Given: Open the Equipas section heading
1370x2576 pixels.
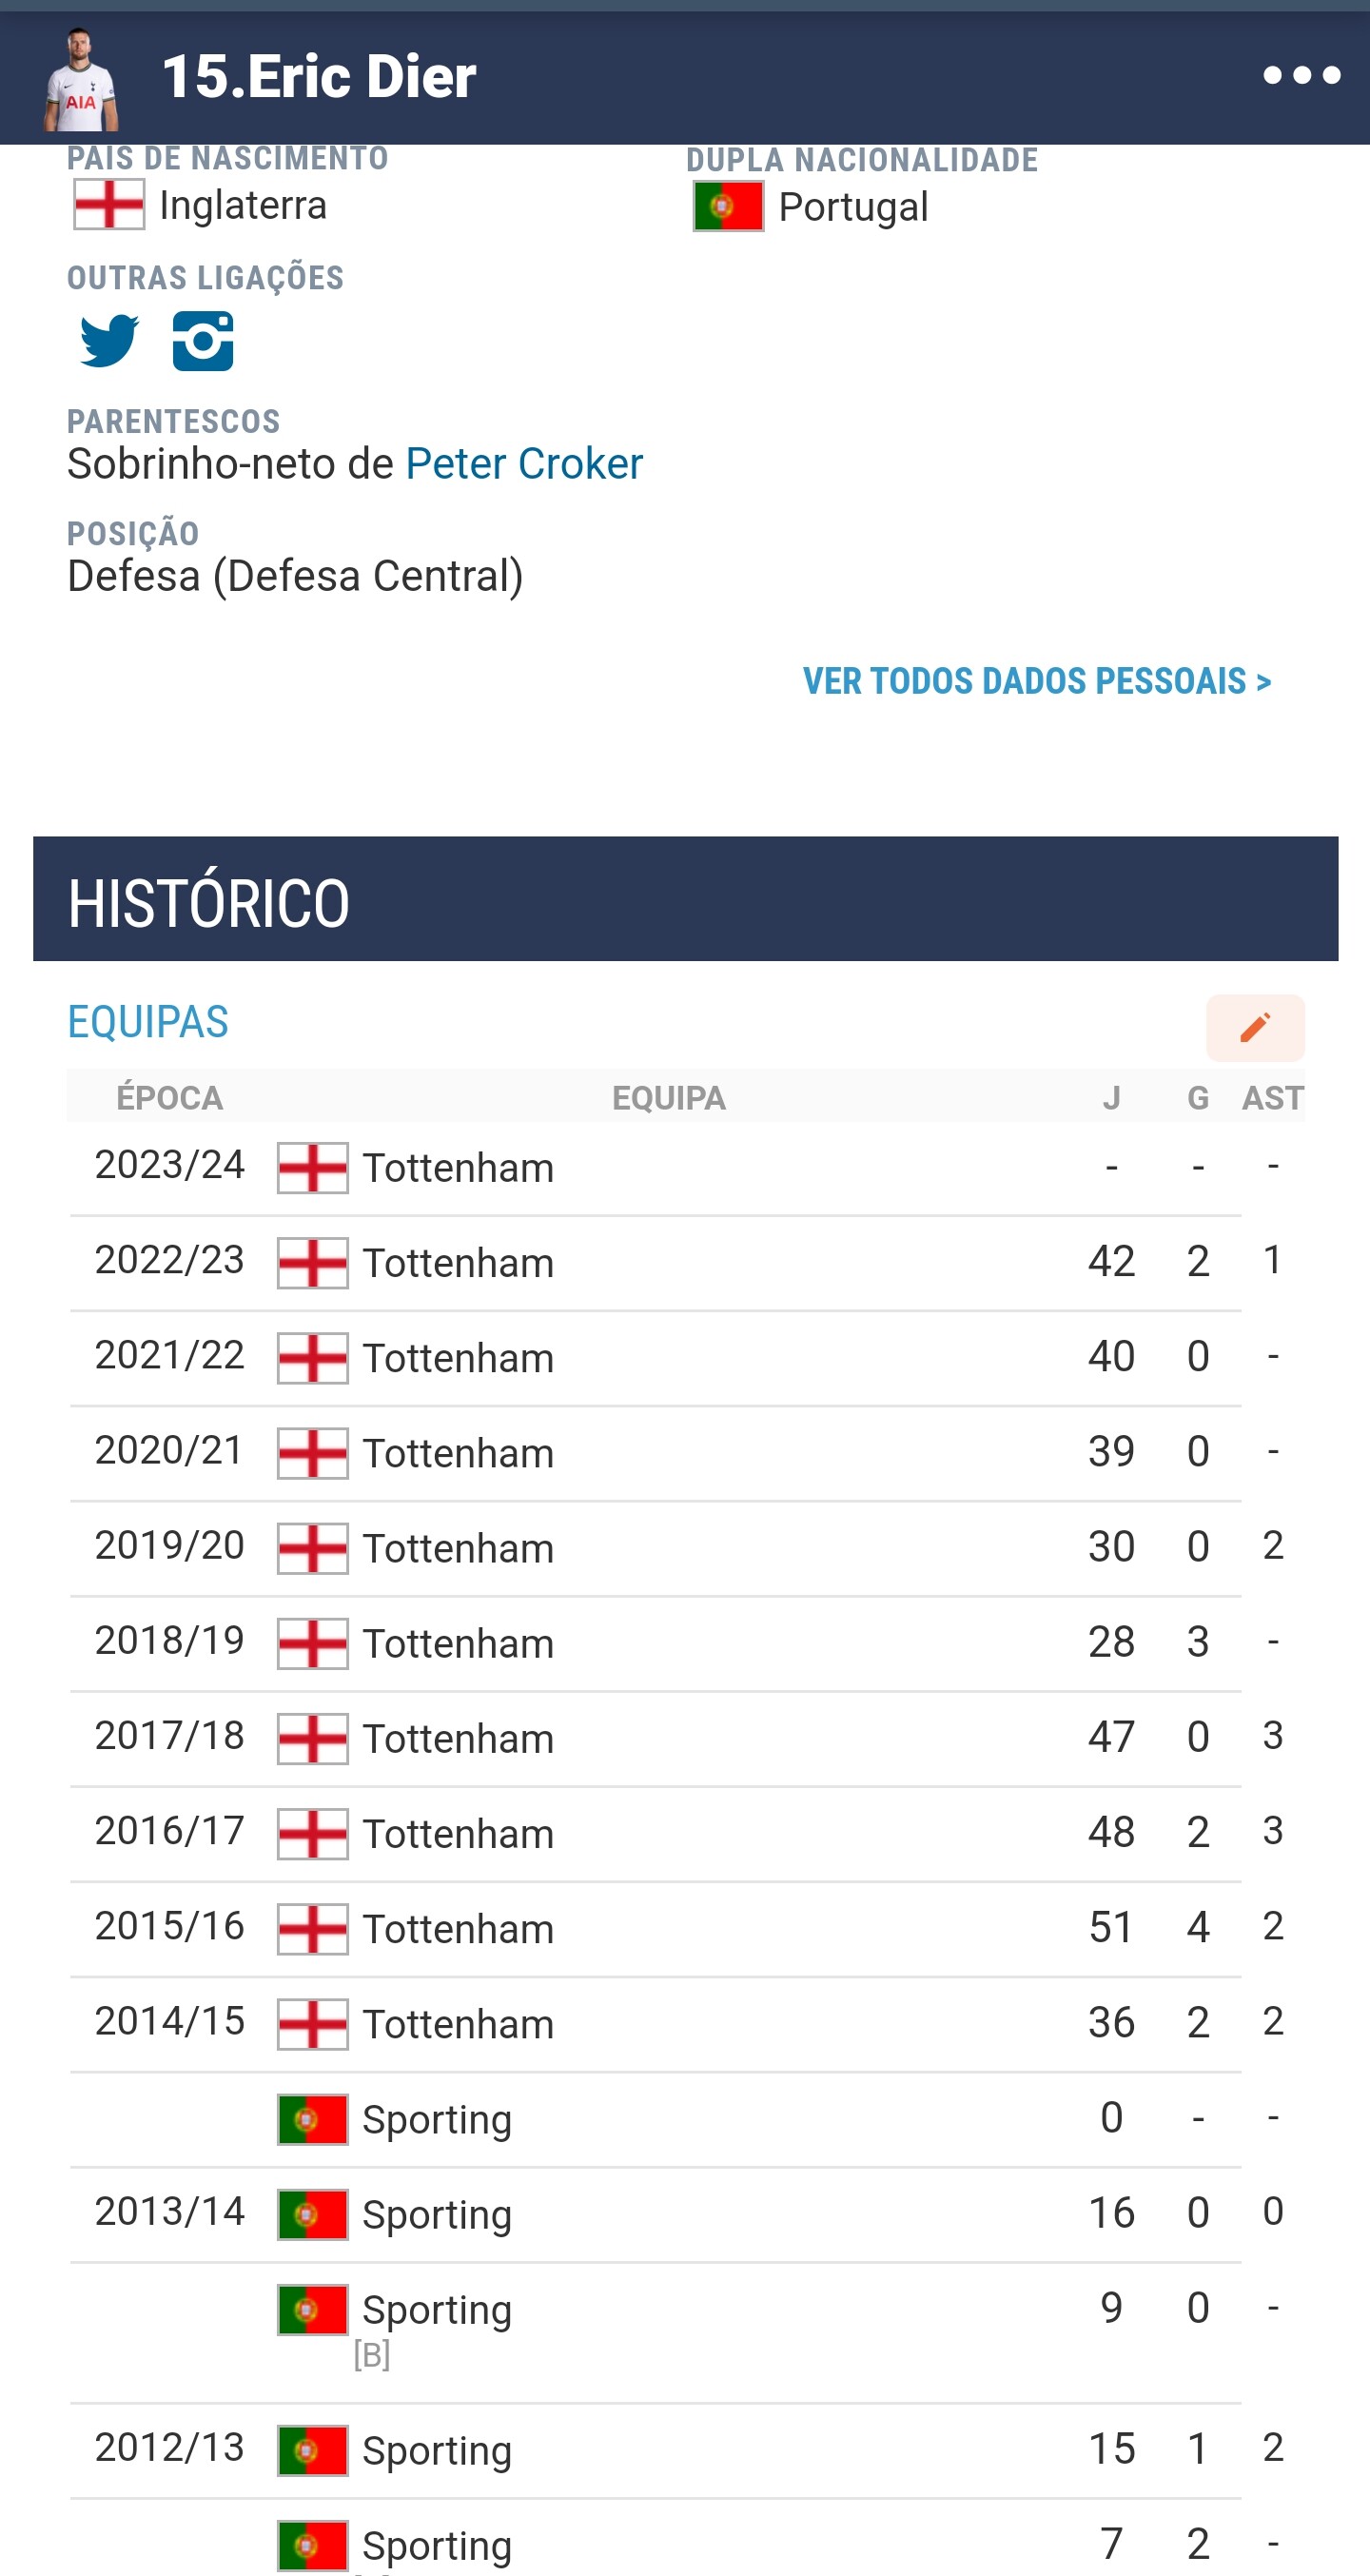Looking at the screenshot, I should click(148, 1022).
